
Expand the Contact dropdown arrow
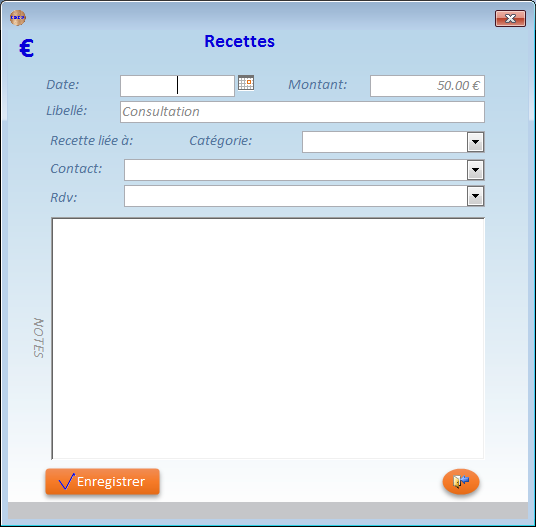475,170
